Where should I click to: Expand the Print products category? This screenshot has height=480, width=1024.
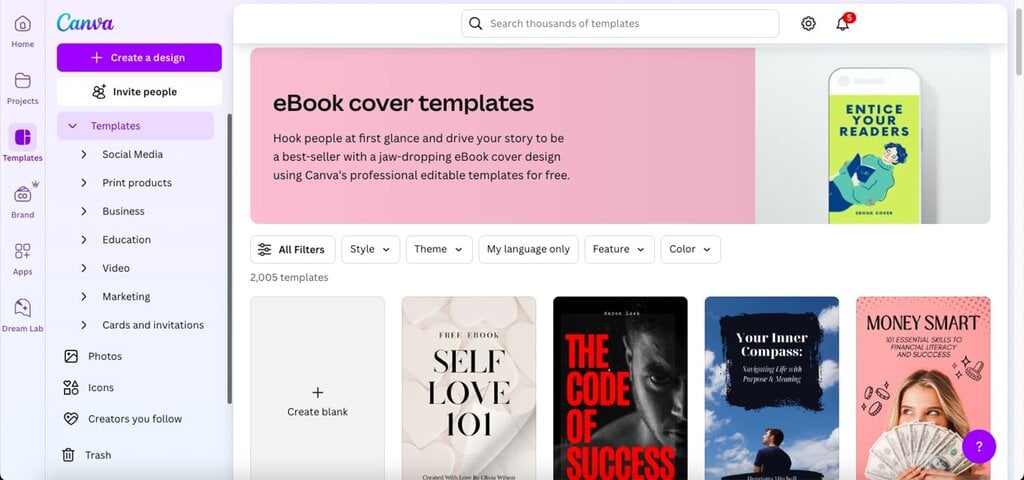[84, 183]
